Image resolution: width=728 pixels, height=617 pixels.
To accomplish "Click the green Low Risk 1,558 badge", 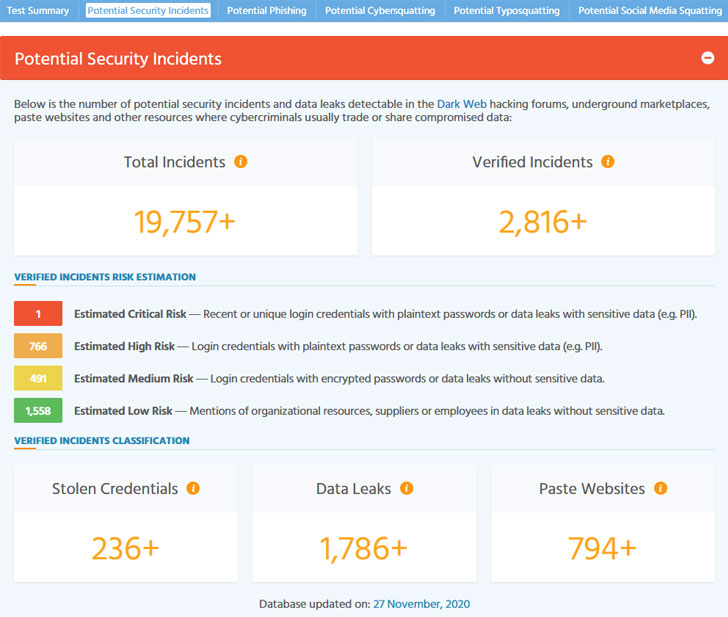I will pos(38,410).
